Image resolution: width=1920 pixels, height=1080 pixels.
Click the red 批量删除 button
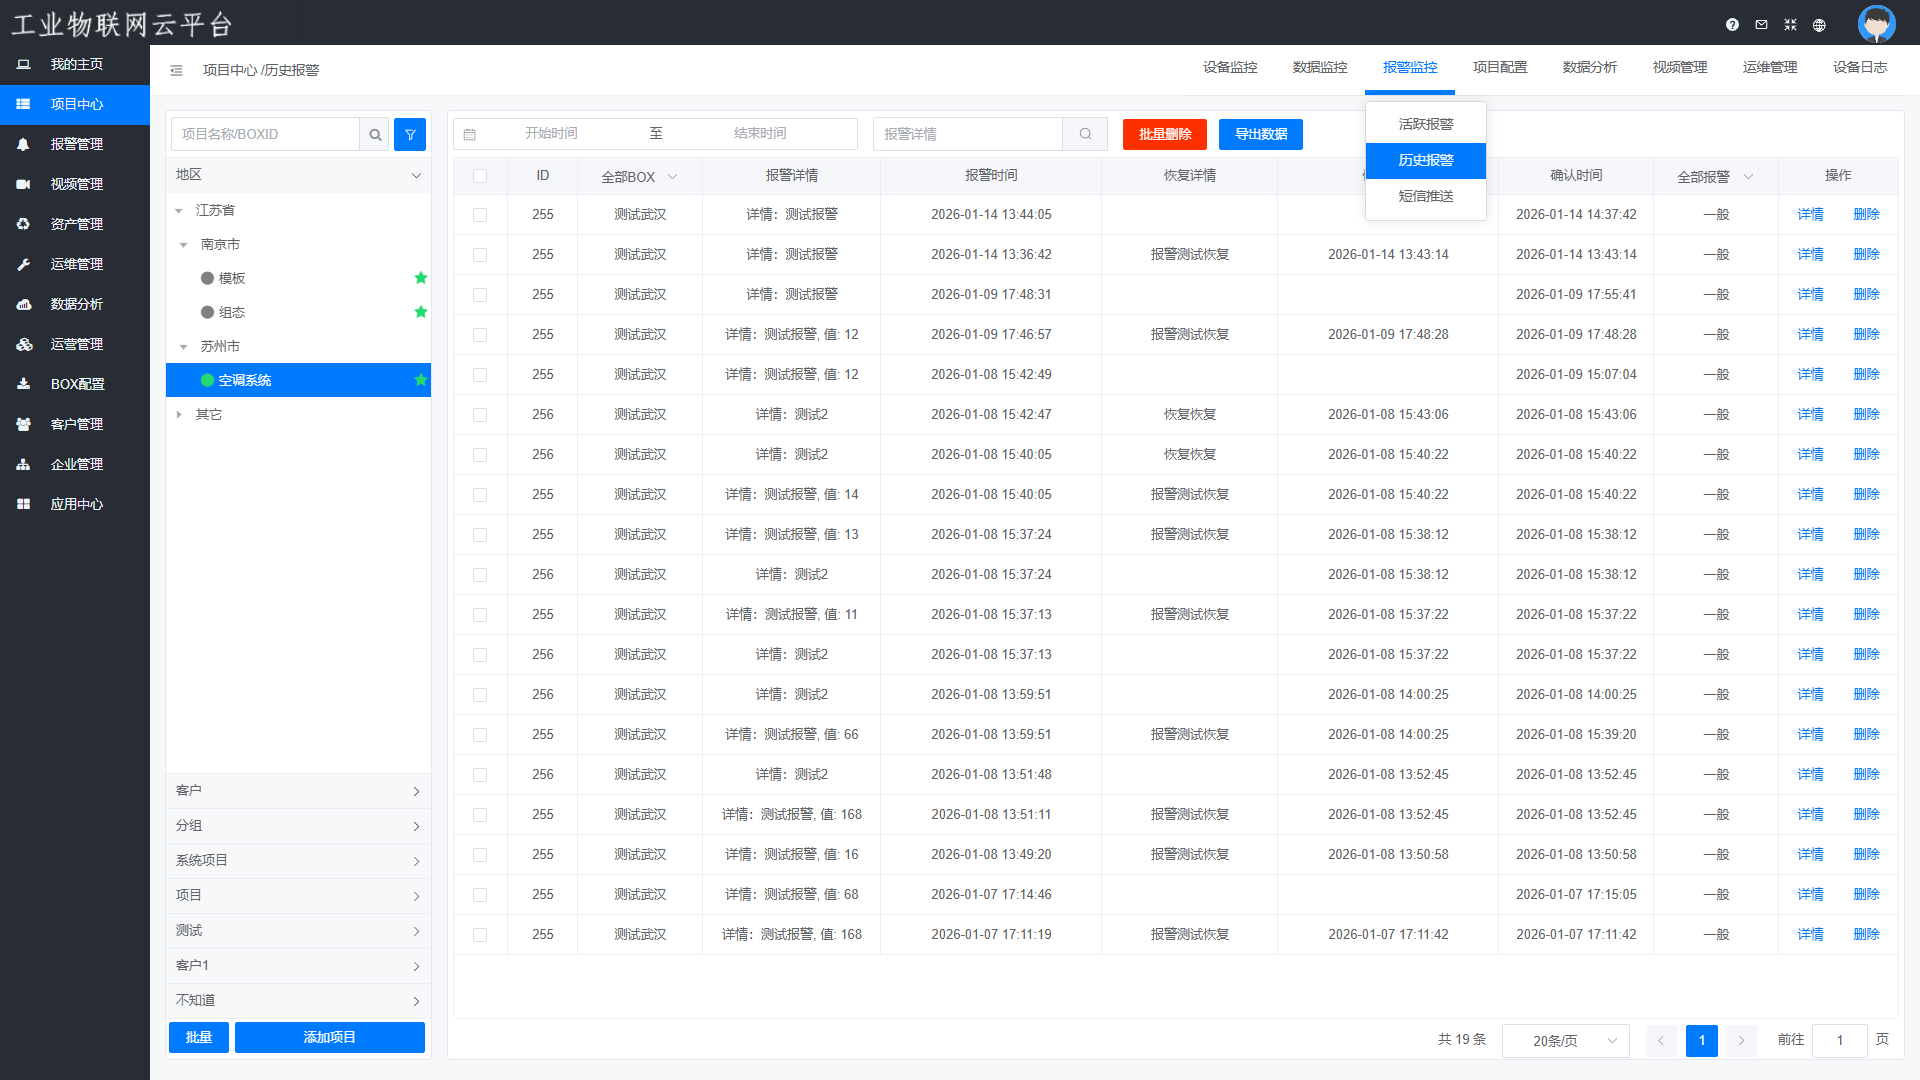point(1164,134)
